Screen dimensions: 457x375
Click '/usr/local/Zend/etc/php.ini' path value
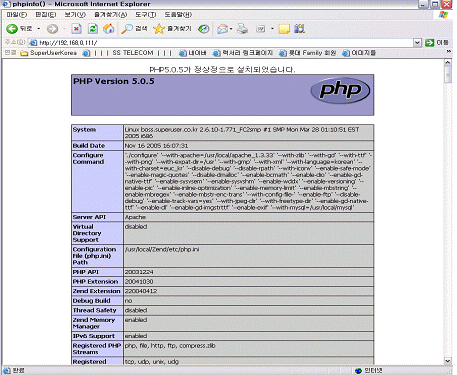point(162,249)
